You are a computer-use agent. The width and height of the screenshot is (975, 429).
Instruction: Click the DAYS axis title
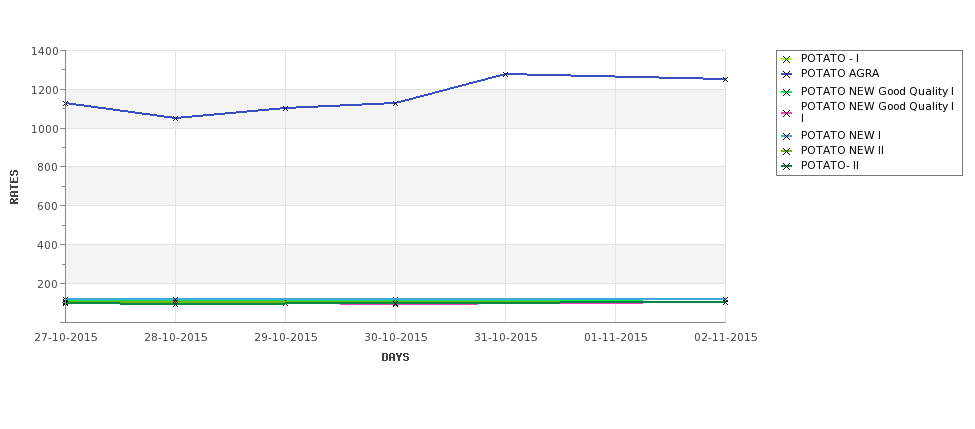coord(395,358)
